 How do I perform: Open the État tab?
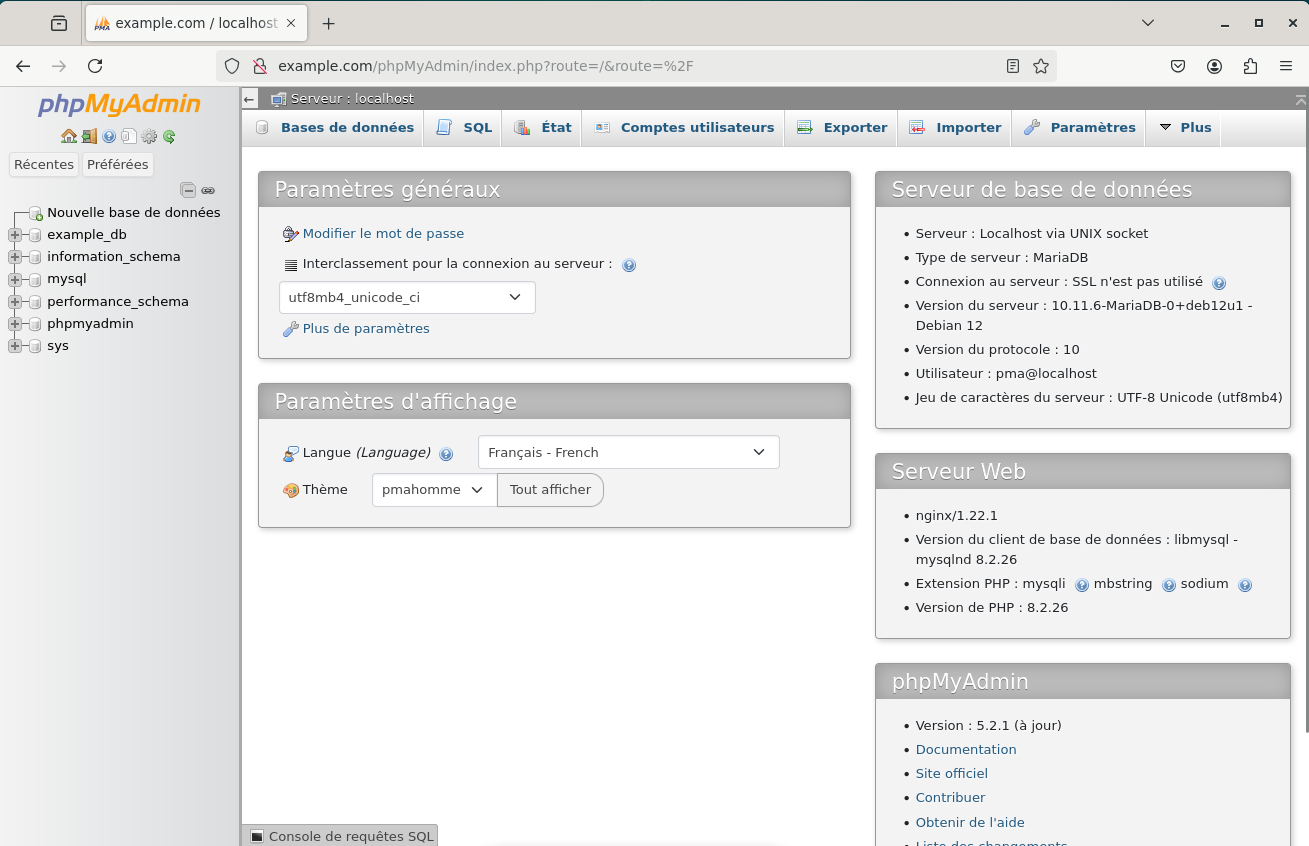[543, 128]
